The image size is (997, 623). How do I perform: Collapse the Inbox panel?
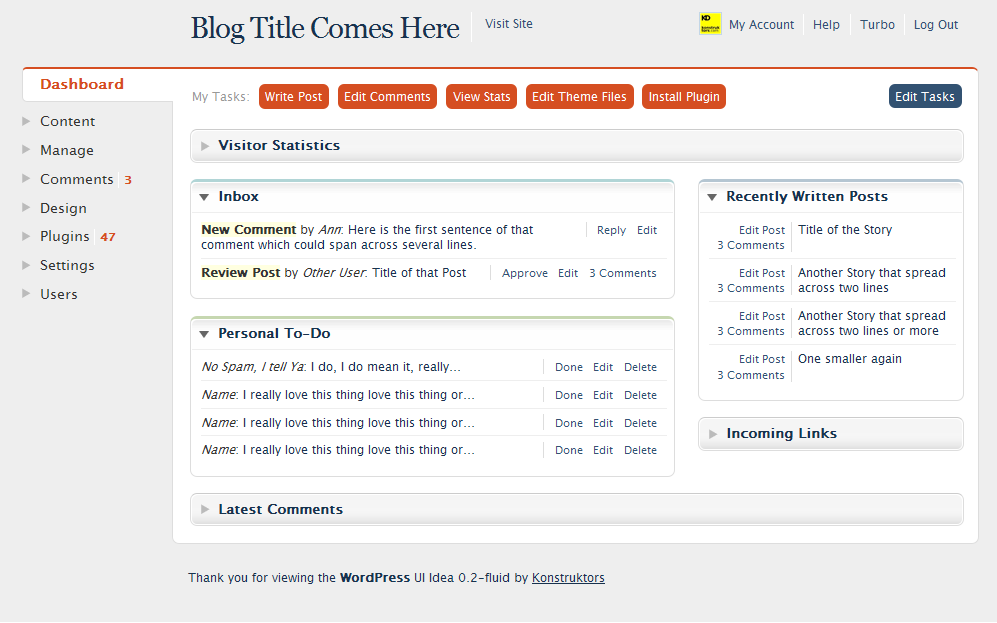[204, 197]
